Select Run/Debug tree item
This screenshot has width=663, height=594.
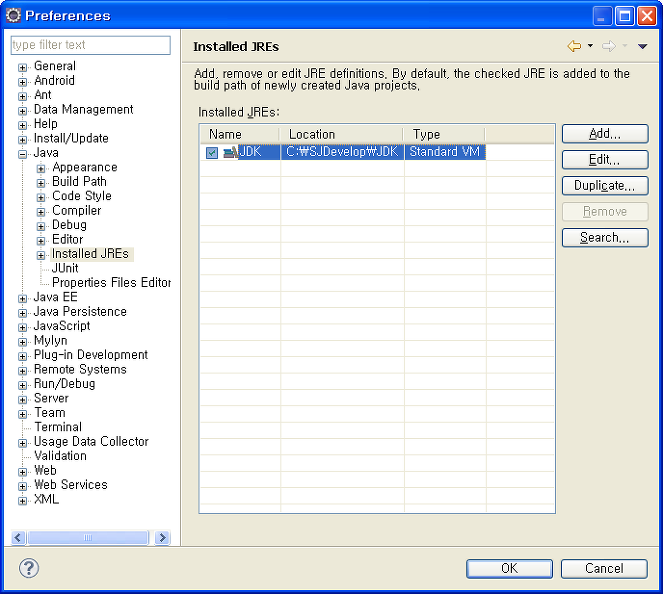[x=64, y=383]
